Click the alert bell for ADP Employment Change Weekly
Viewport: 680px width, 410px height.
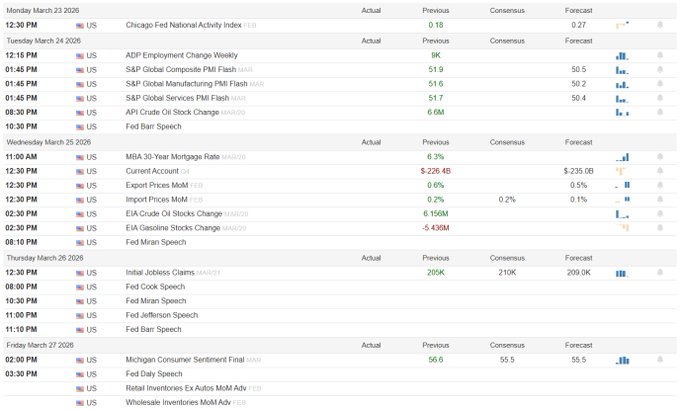point(660,56)
